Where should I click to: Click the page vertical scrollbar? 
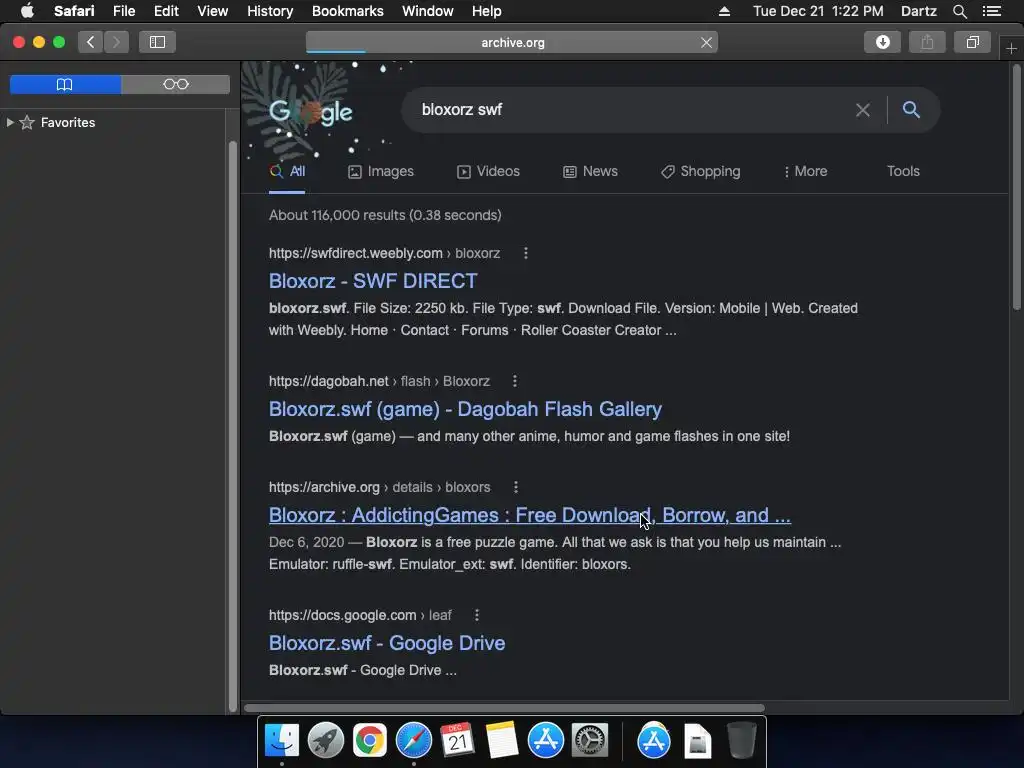click(1016, 189)
